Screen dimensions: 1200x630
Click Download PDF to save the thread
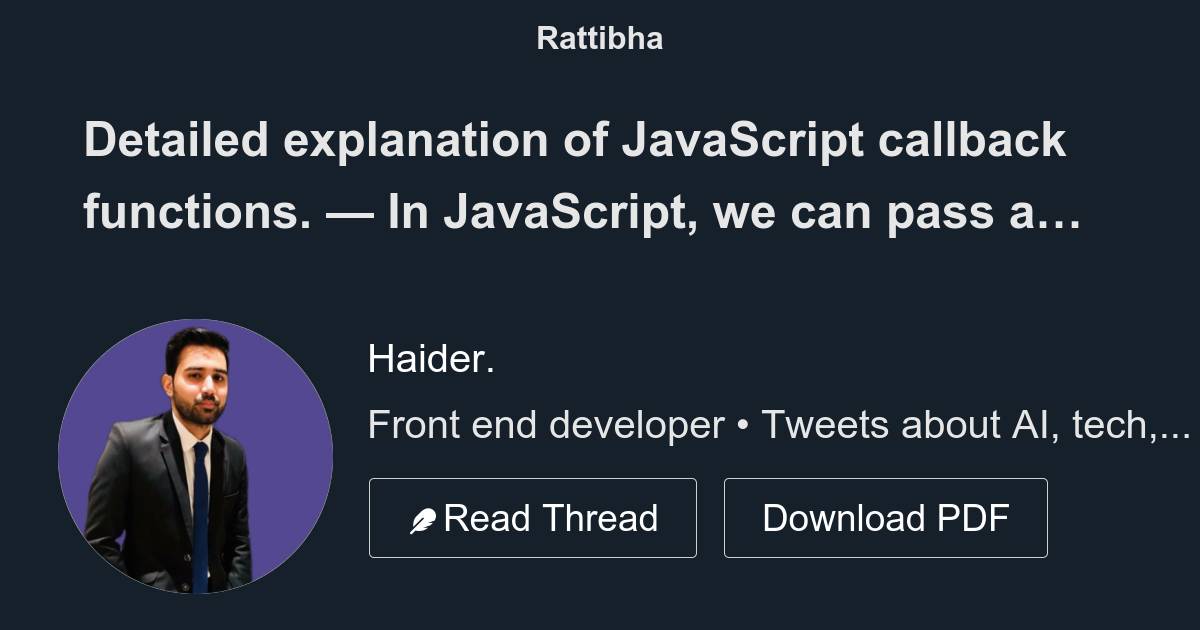click(x=886, y=517)
